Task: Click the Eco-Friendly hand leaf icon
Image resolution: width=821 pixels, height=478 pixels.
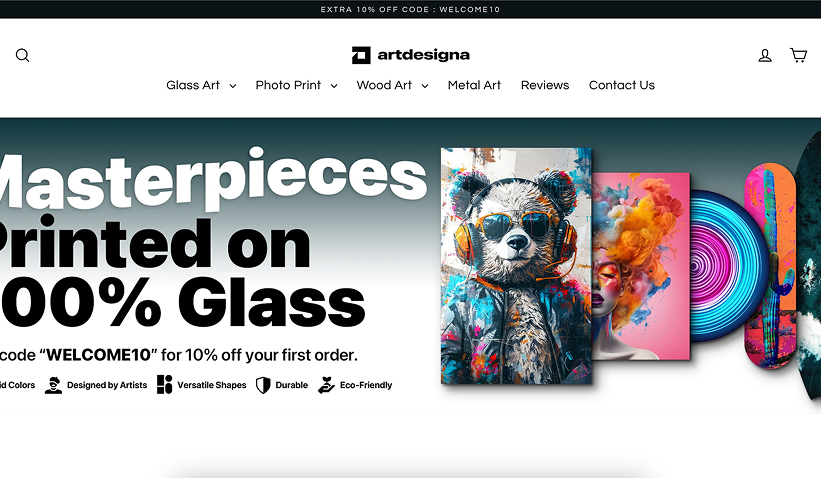Action: 326,385
